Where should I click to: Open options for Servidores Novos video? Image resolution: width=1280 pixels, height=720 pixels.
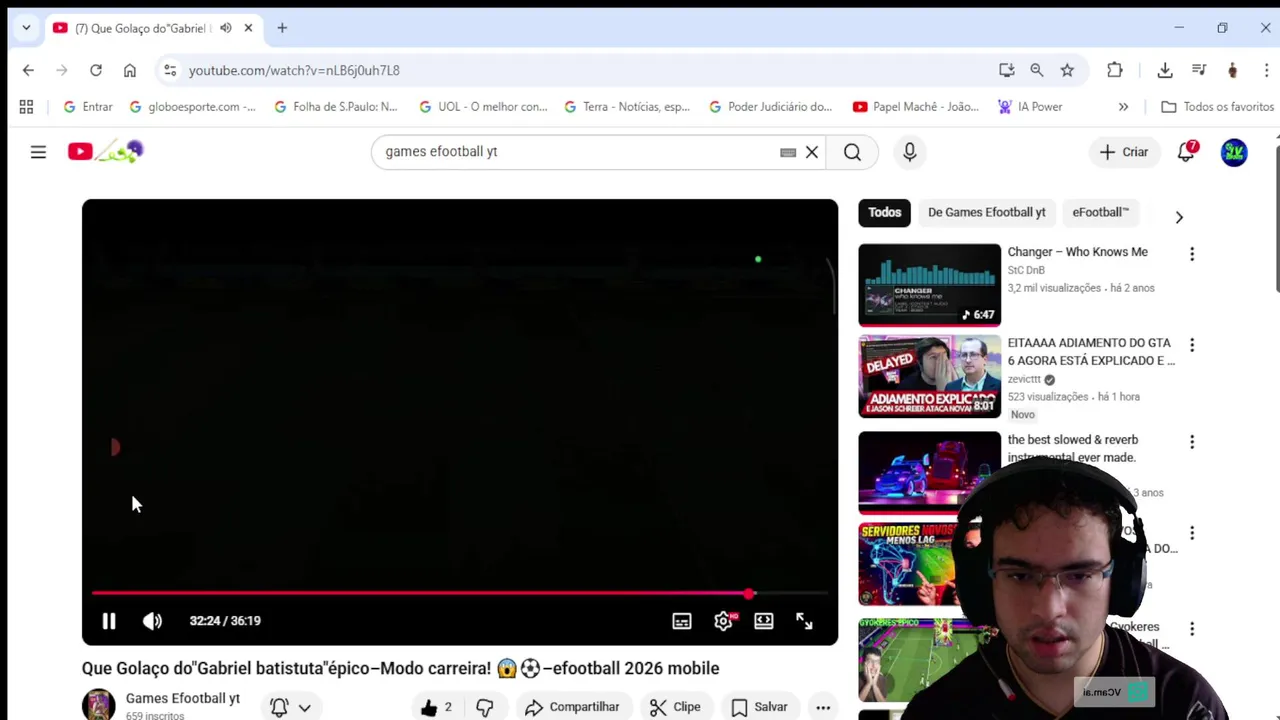pyautogui.click(x=1192, y=533)
